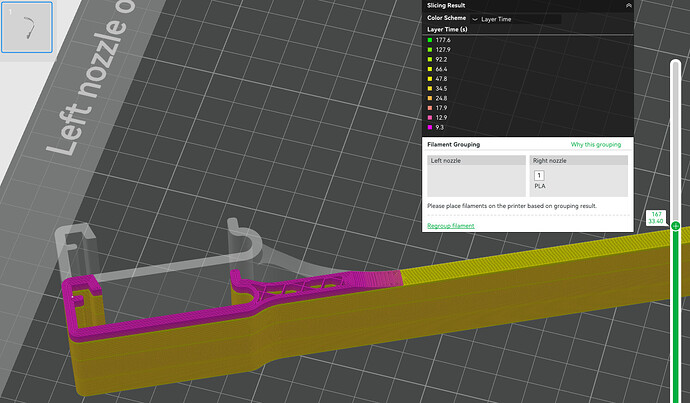Image resolution: width=690 pixels, height=403 pixels.
Task: Click the 9.3 magenta layer time swatch
Action: pos(429,127)
